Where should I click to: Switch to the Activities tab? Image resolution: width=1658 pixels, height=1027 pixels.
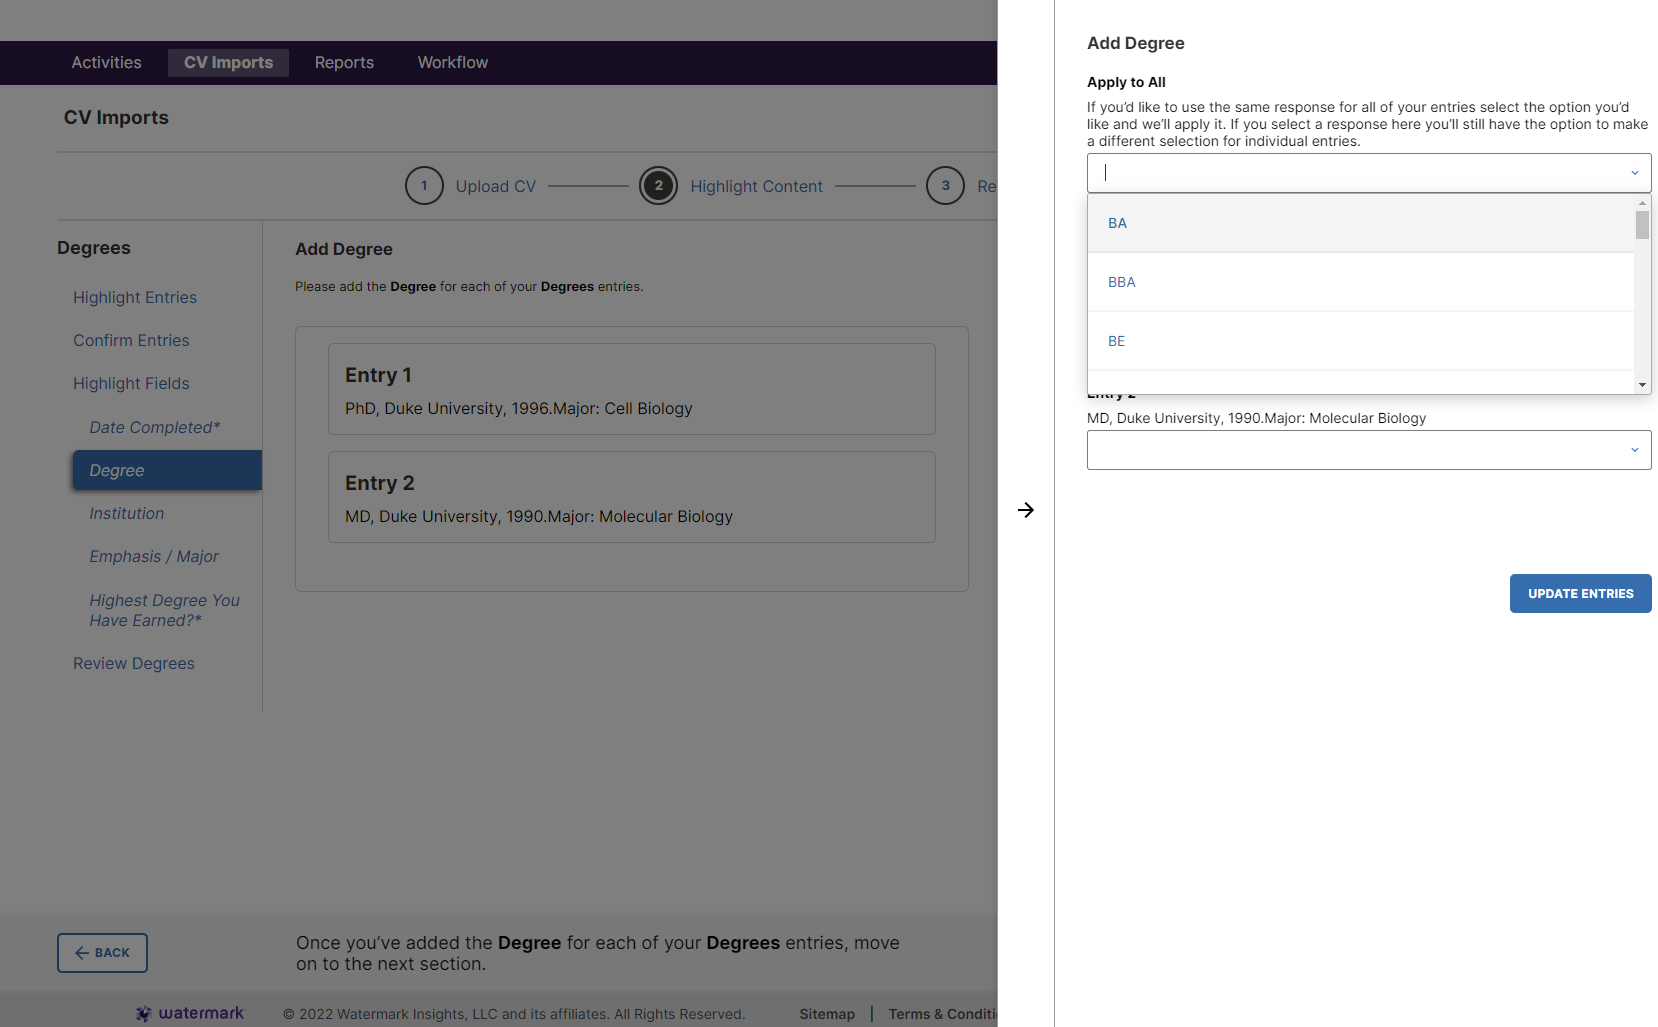click(105, 62)
